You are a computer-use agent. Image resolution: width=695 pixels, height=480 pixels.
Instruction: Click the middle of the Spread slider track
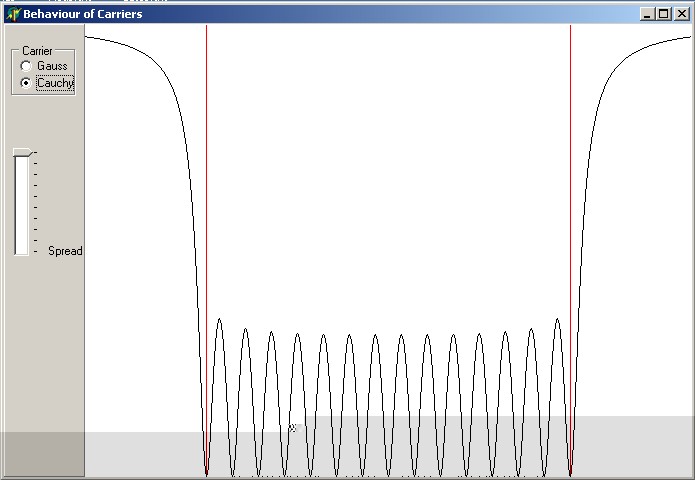(21, 205)
